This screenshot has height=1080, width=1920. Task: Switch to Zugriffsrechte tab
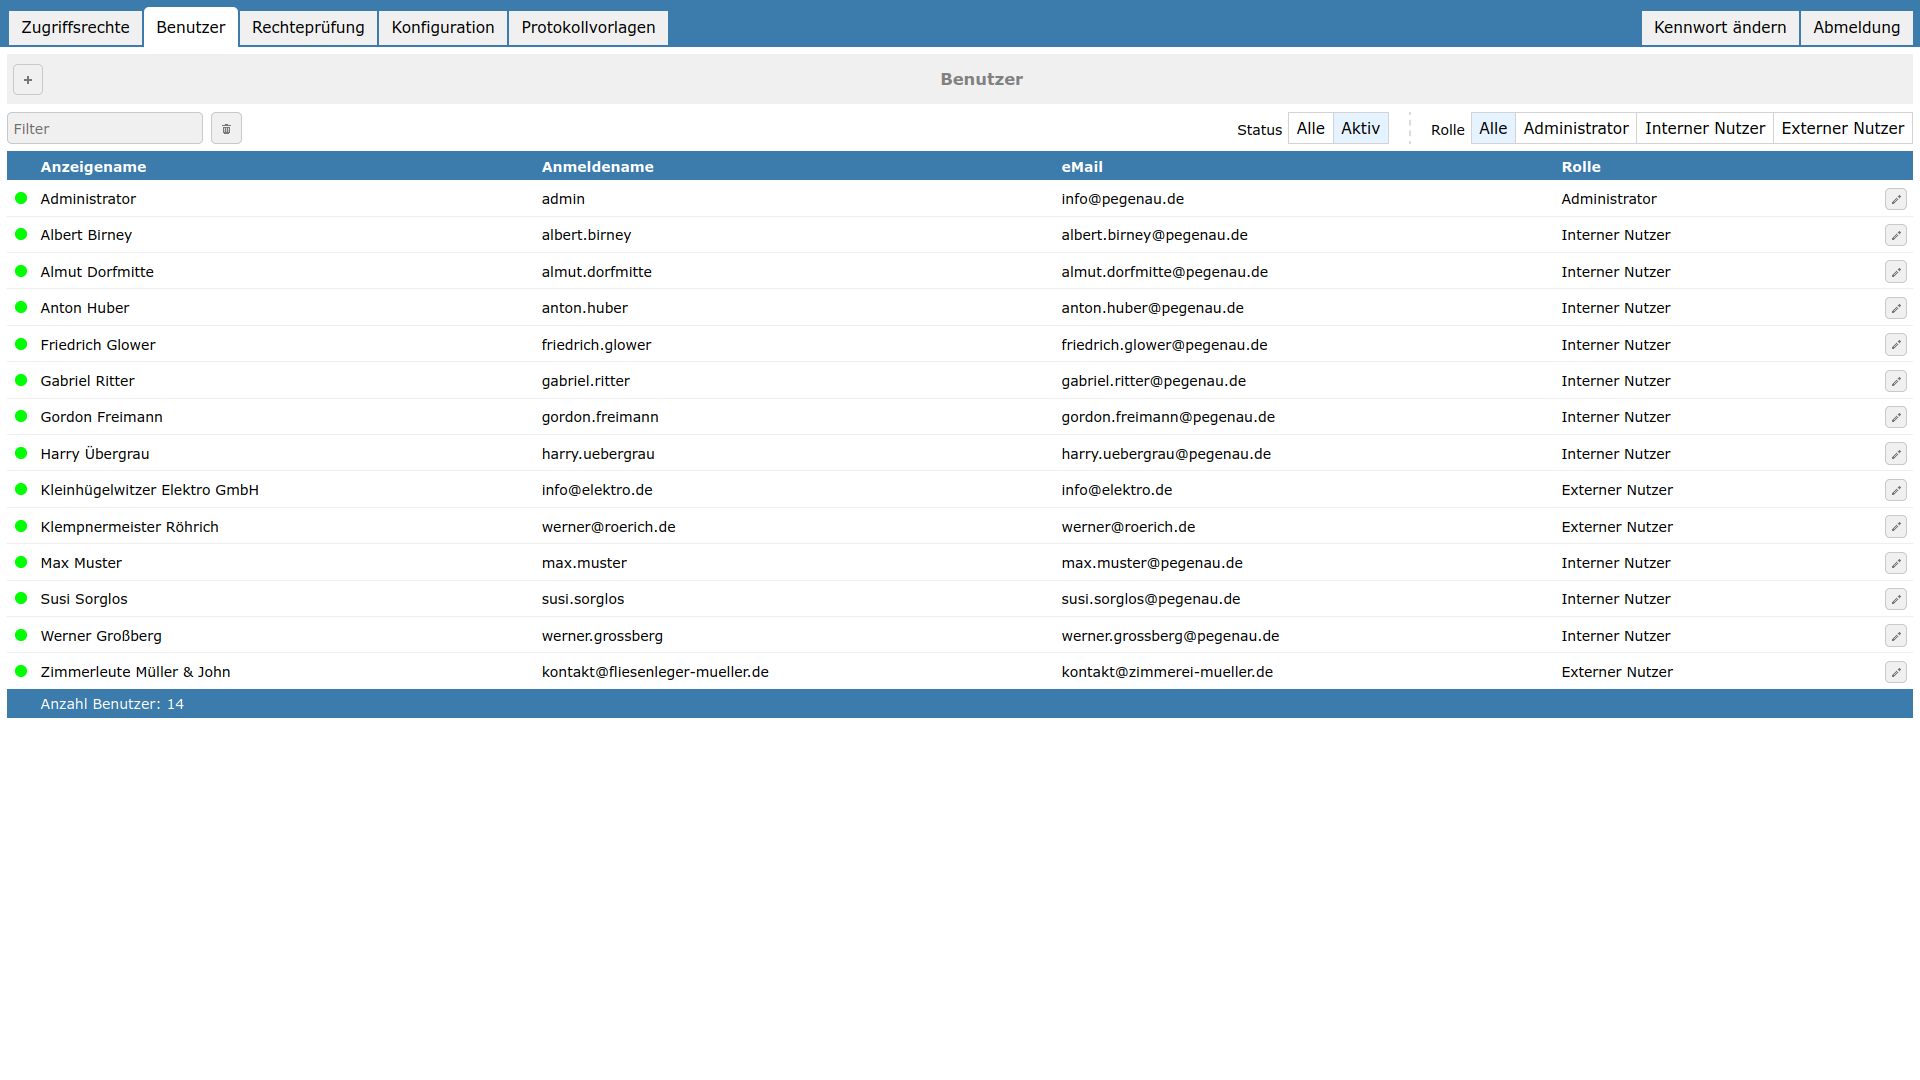(75, 28)
